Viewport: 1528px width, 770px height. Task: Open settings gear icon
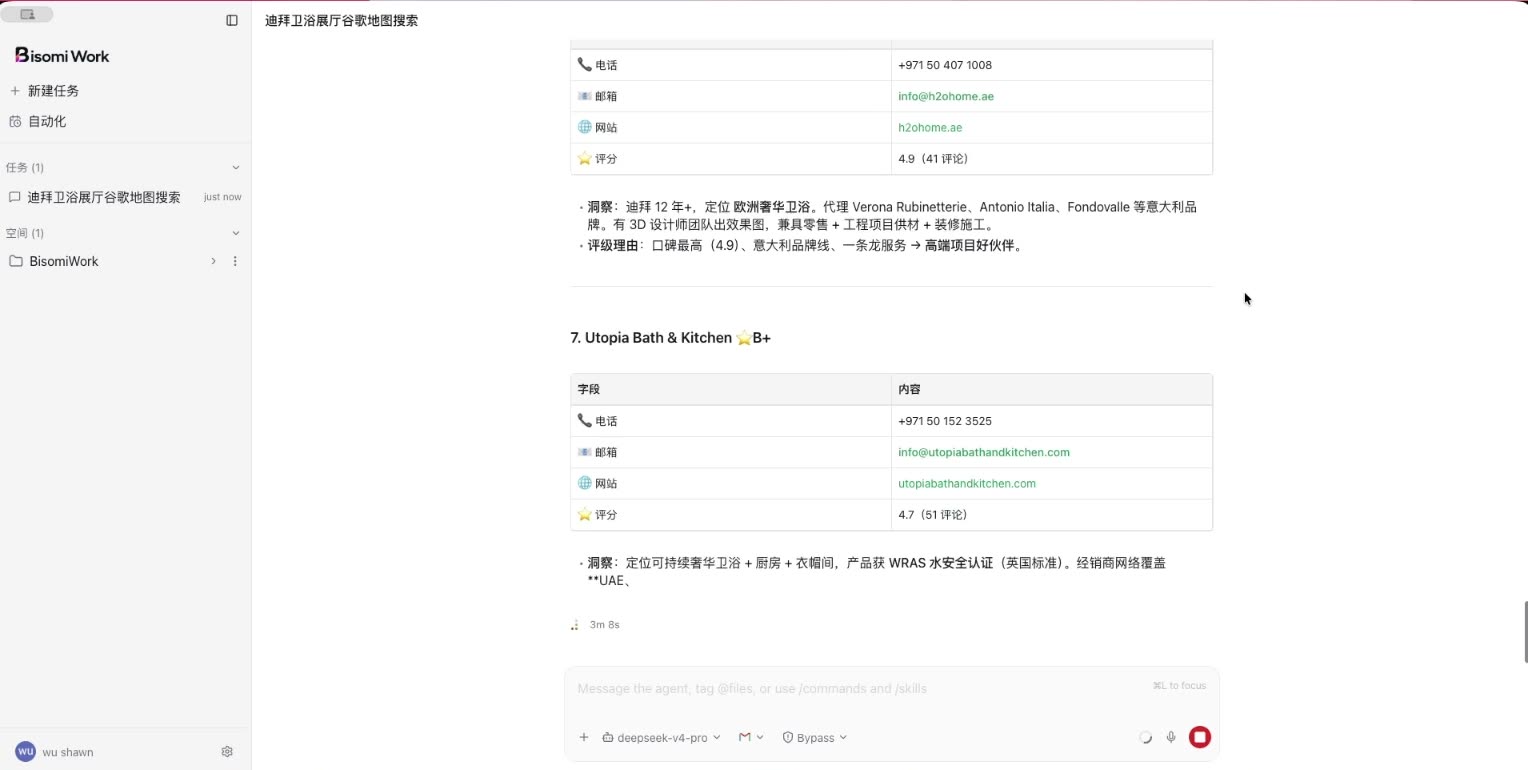point(227,752)
